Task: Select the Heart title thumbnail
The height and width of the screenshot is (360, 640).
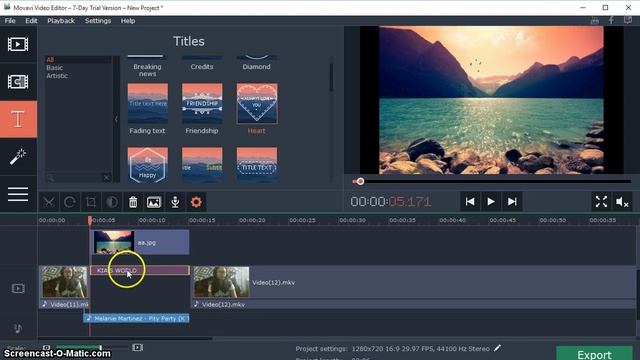Action: pos(257,103)
